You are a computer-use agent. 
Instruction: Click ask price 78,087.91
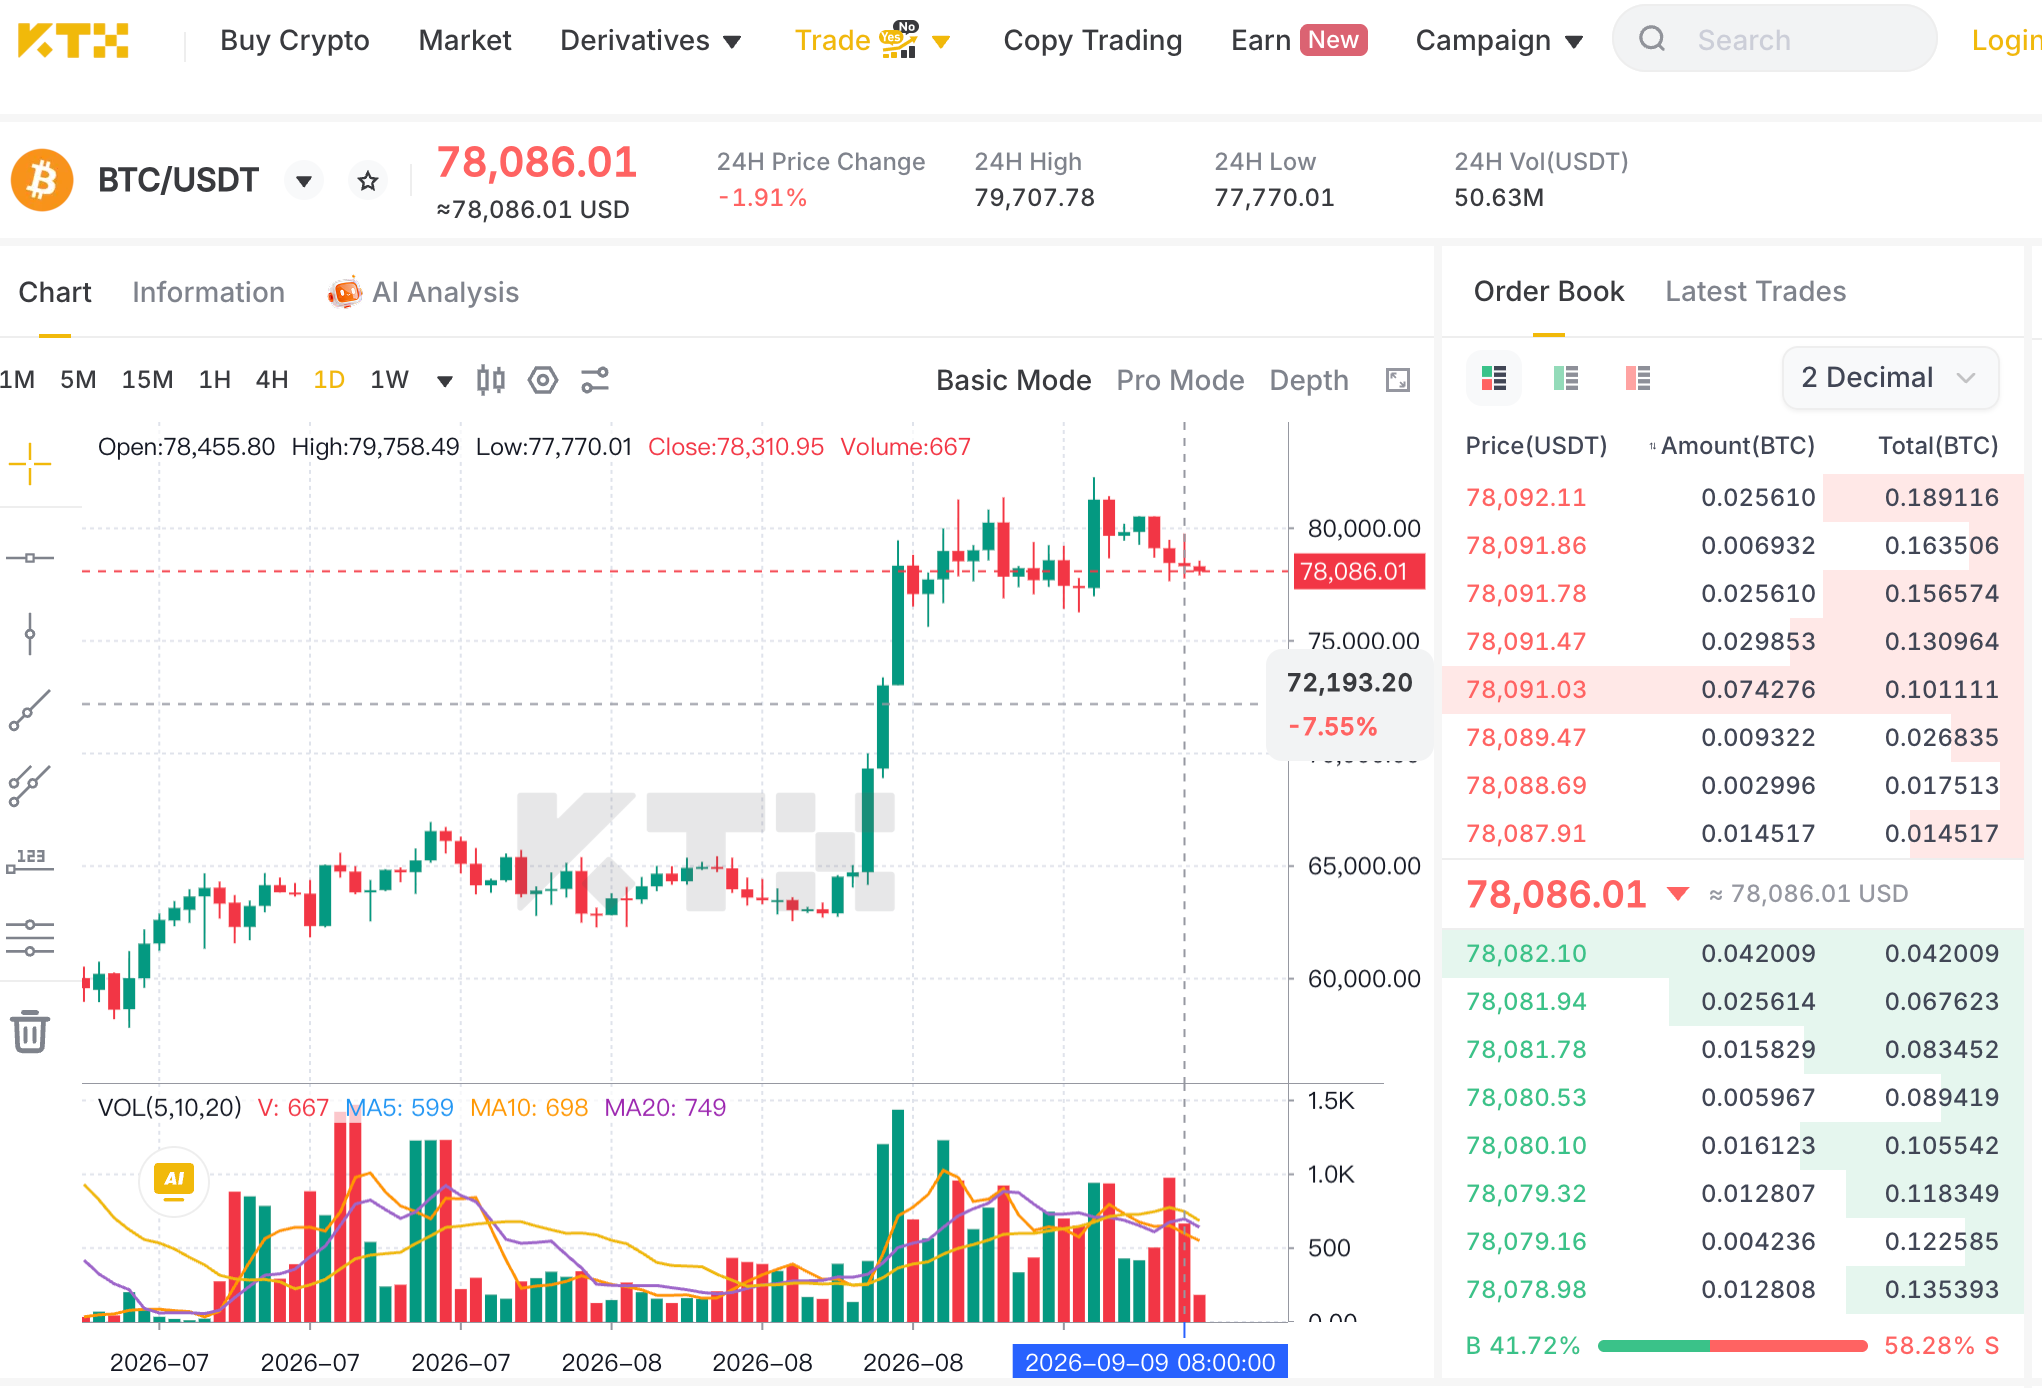1526,833
